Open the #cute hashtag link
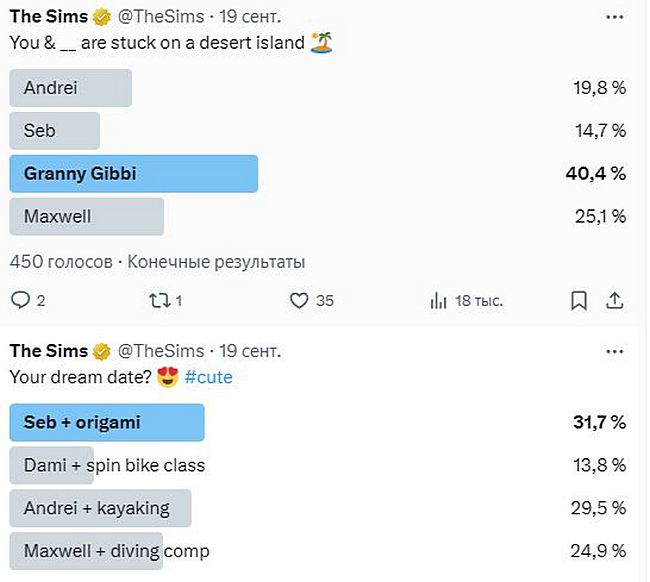650x582 pixels. coord(208,377)
